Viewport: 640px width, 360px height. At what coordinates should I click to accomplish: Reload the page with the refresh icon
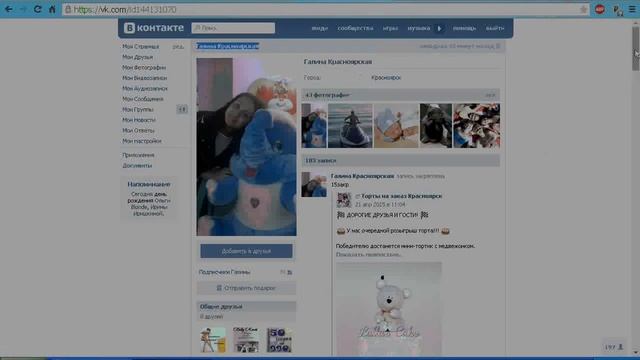click(x=38, y=9)
